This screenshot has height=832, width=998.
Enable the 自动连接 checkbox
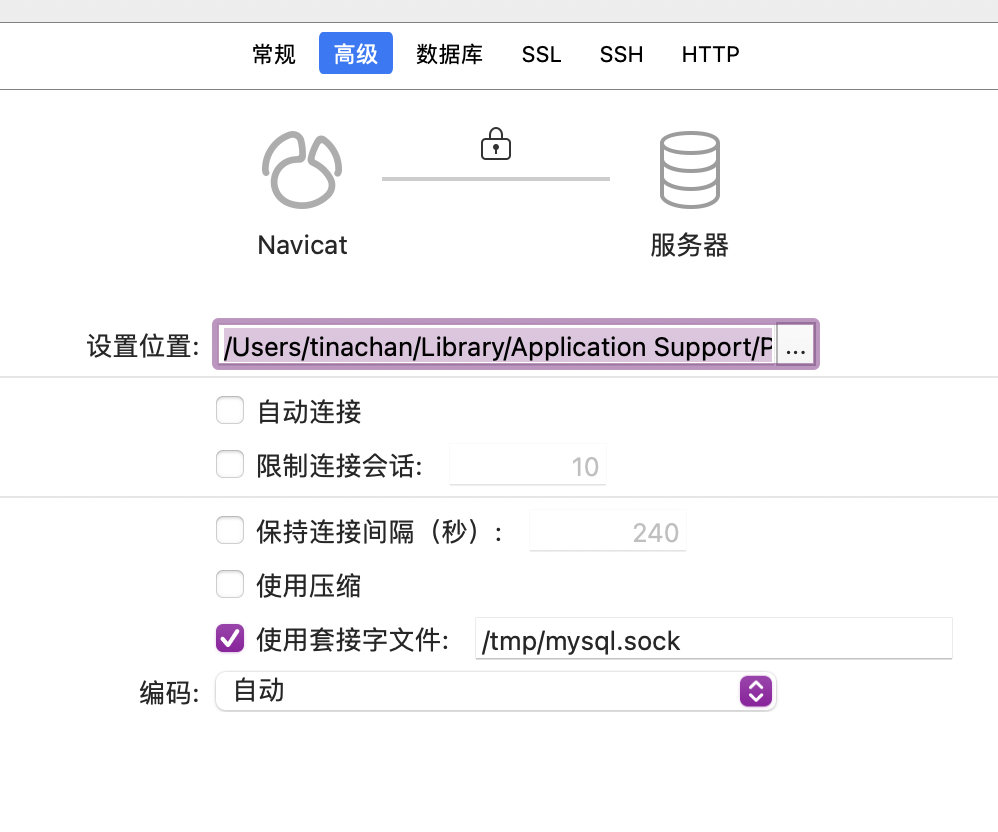pos(230,411)
